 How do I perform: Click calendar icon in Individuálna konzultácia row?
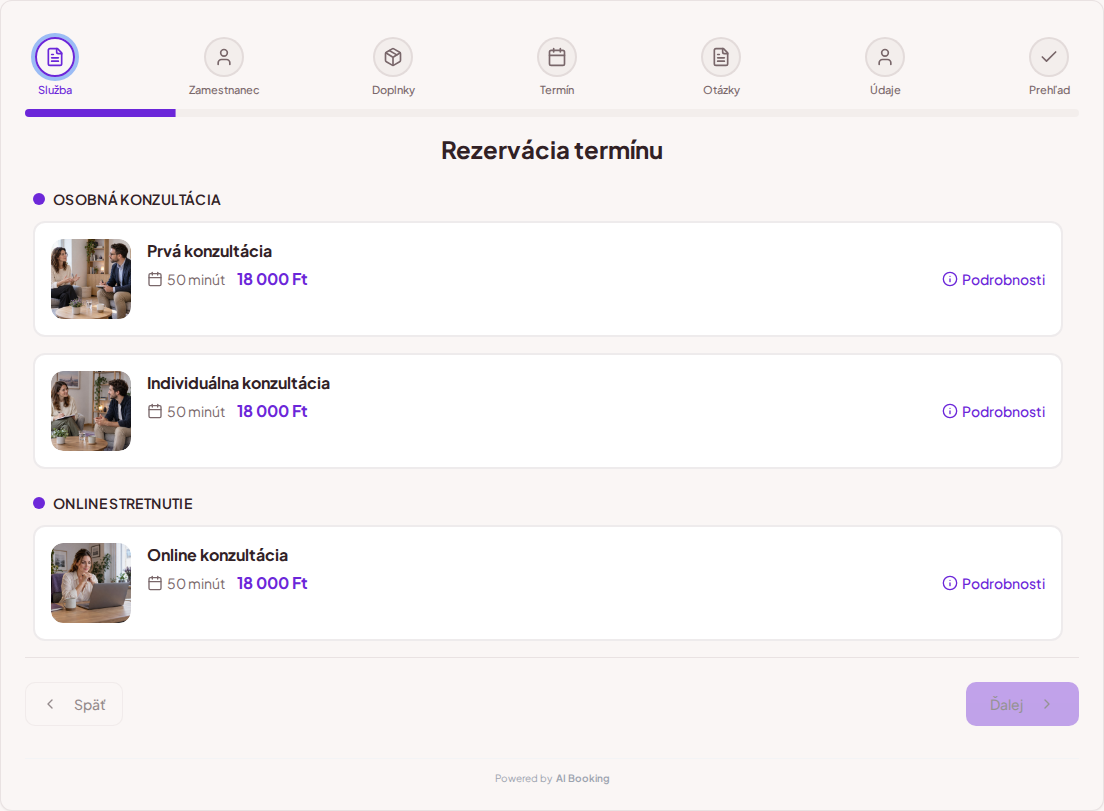(155, 411)
